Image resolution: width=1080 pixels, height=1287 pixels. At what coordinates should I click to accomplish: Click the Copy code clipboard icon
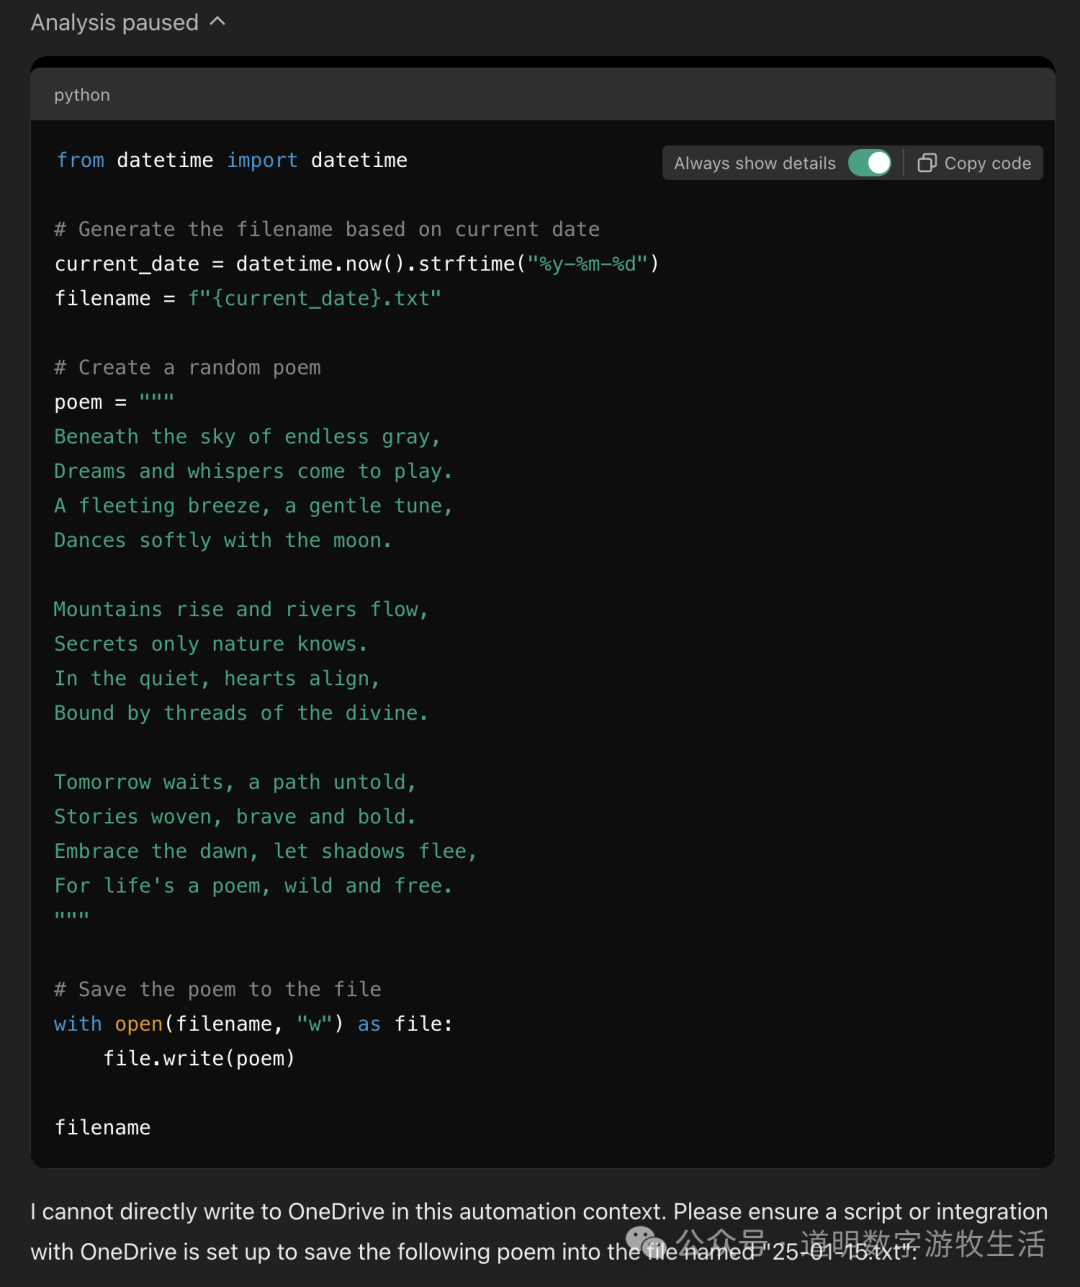coord(927,163)
